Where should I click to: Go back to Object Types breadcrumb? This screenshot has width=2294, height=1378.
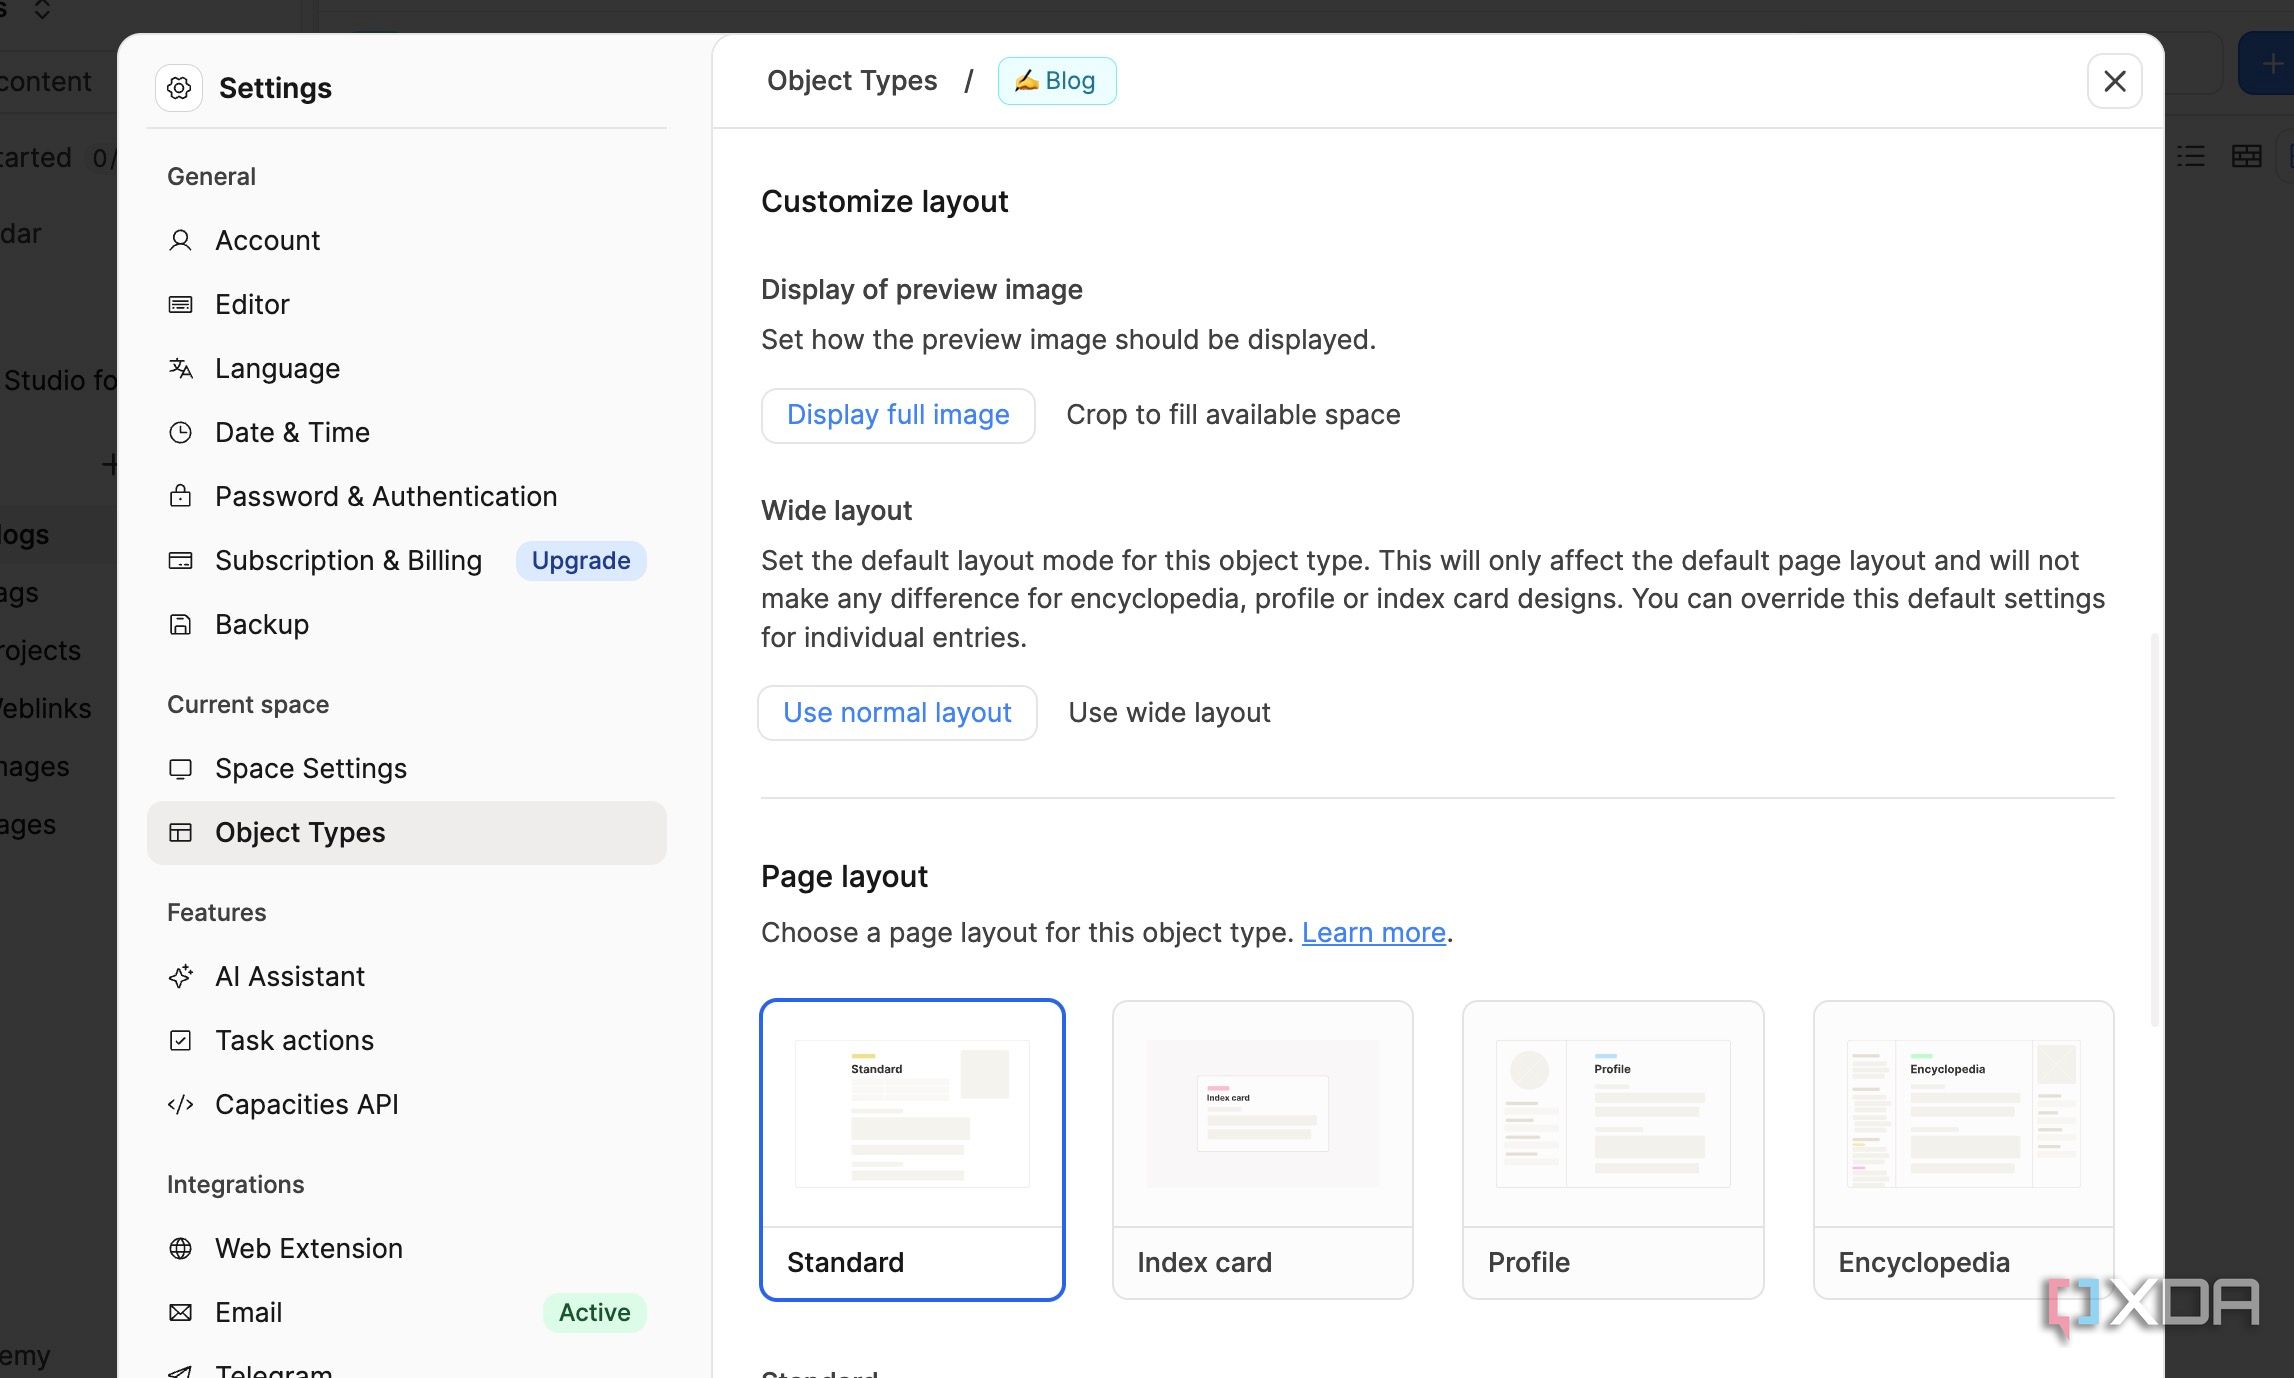(x=851, y=80)
